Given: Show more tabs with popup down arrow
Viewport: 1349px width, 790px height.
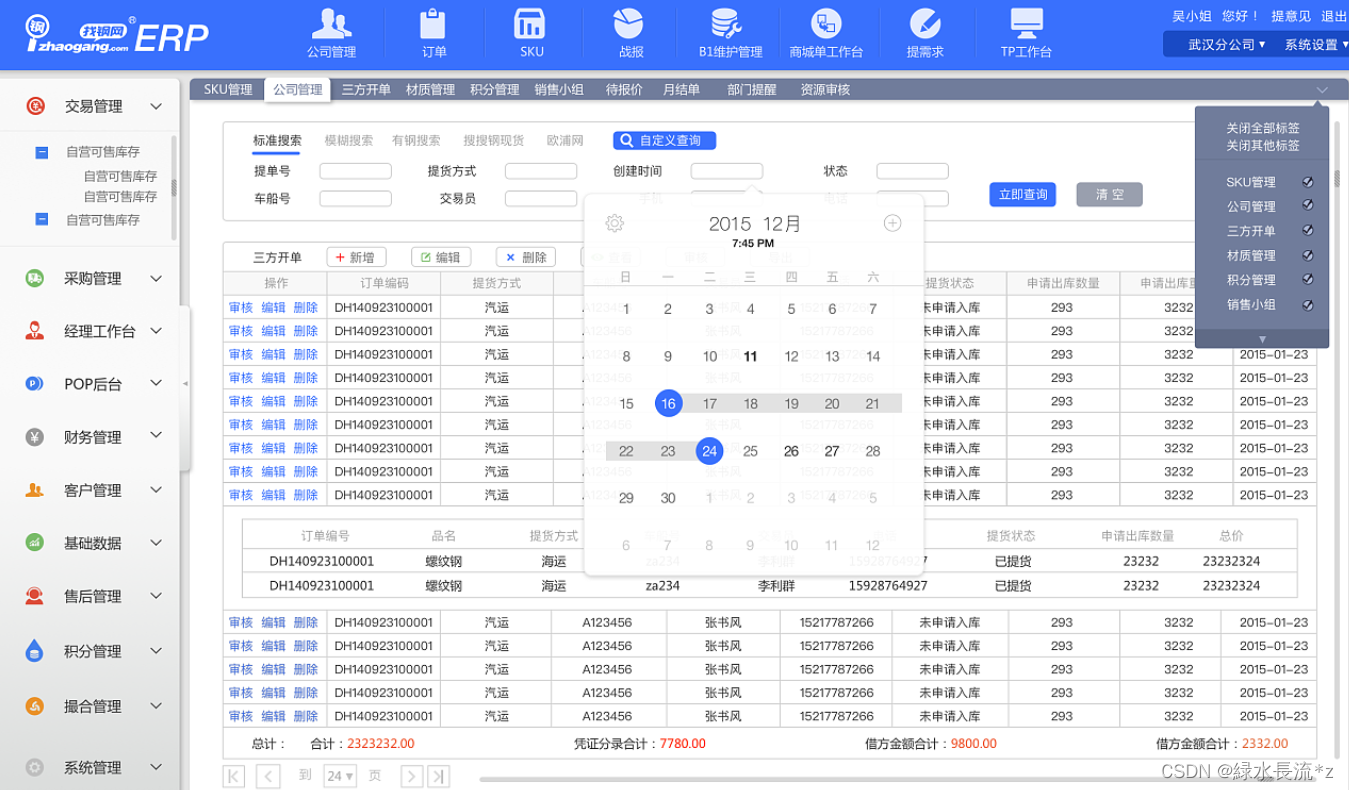Looking at the screenshot, I should (x=1262, y=339).
